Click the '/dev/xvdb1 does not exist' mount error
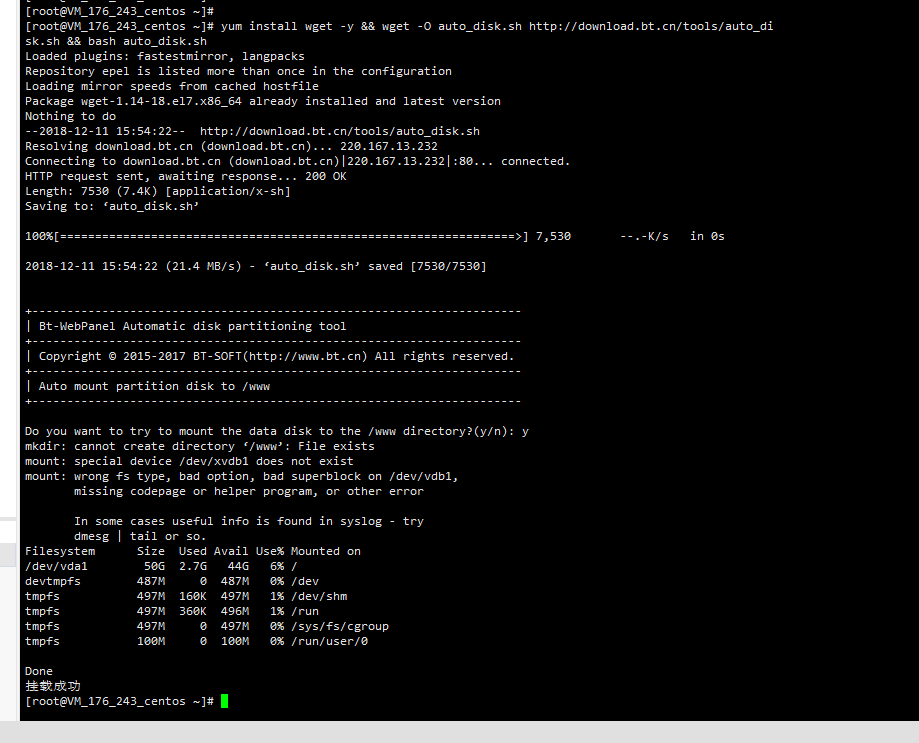Screen dimensions: 919x743 click(266, 461)
